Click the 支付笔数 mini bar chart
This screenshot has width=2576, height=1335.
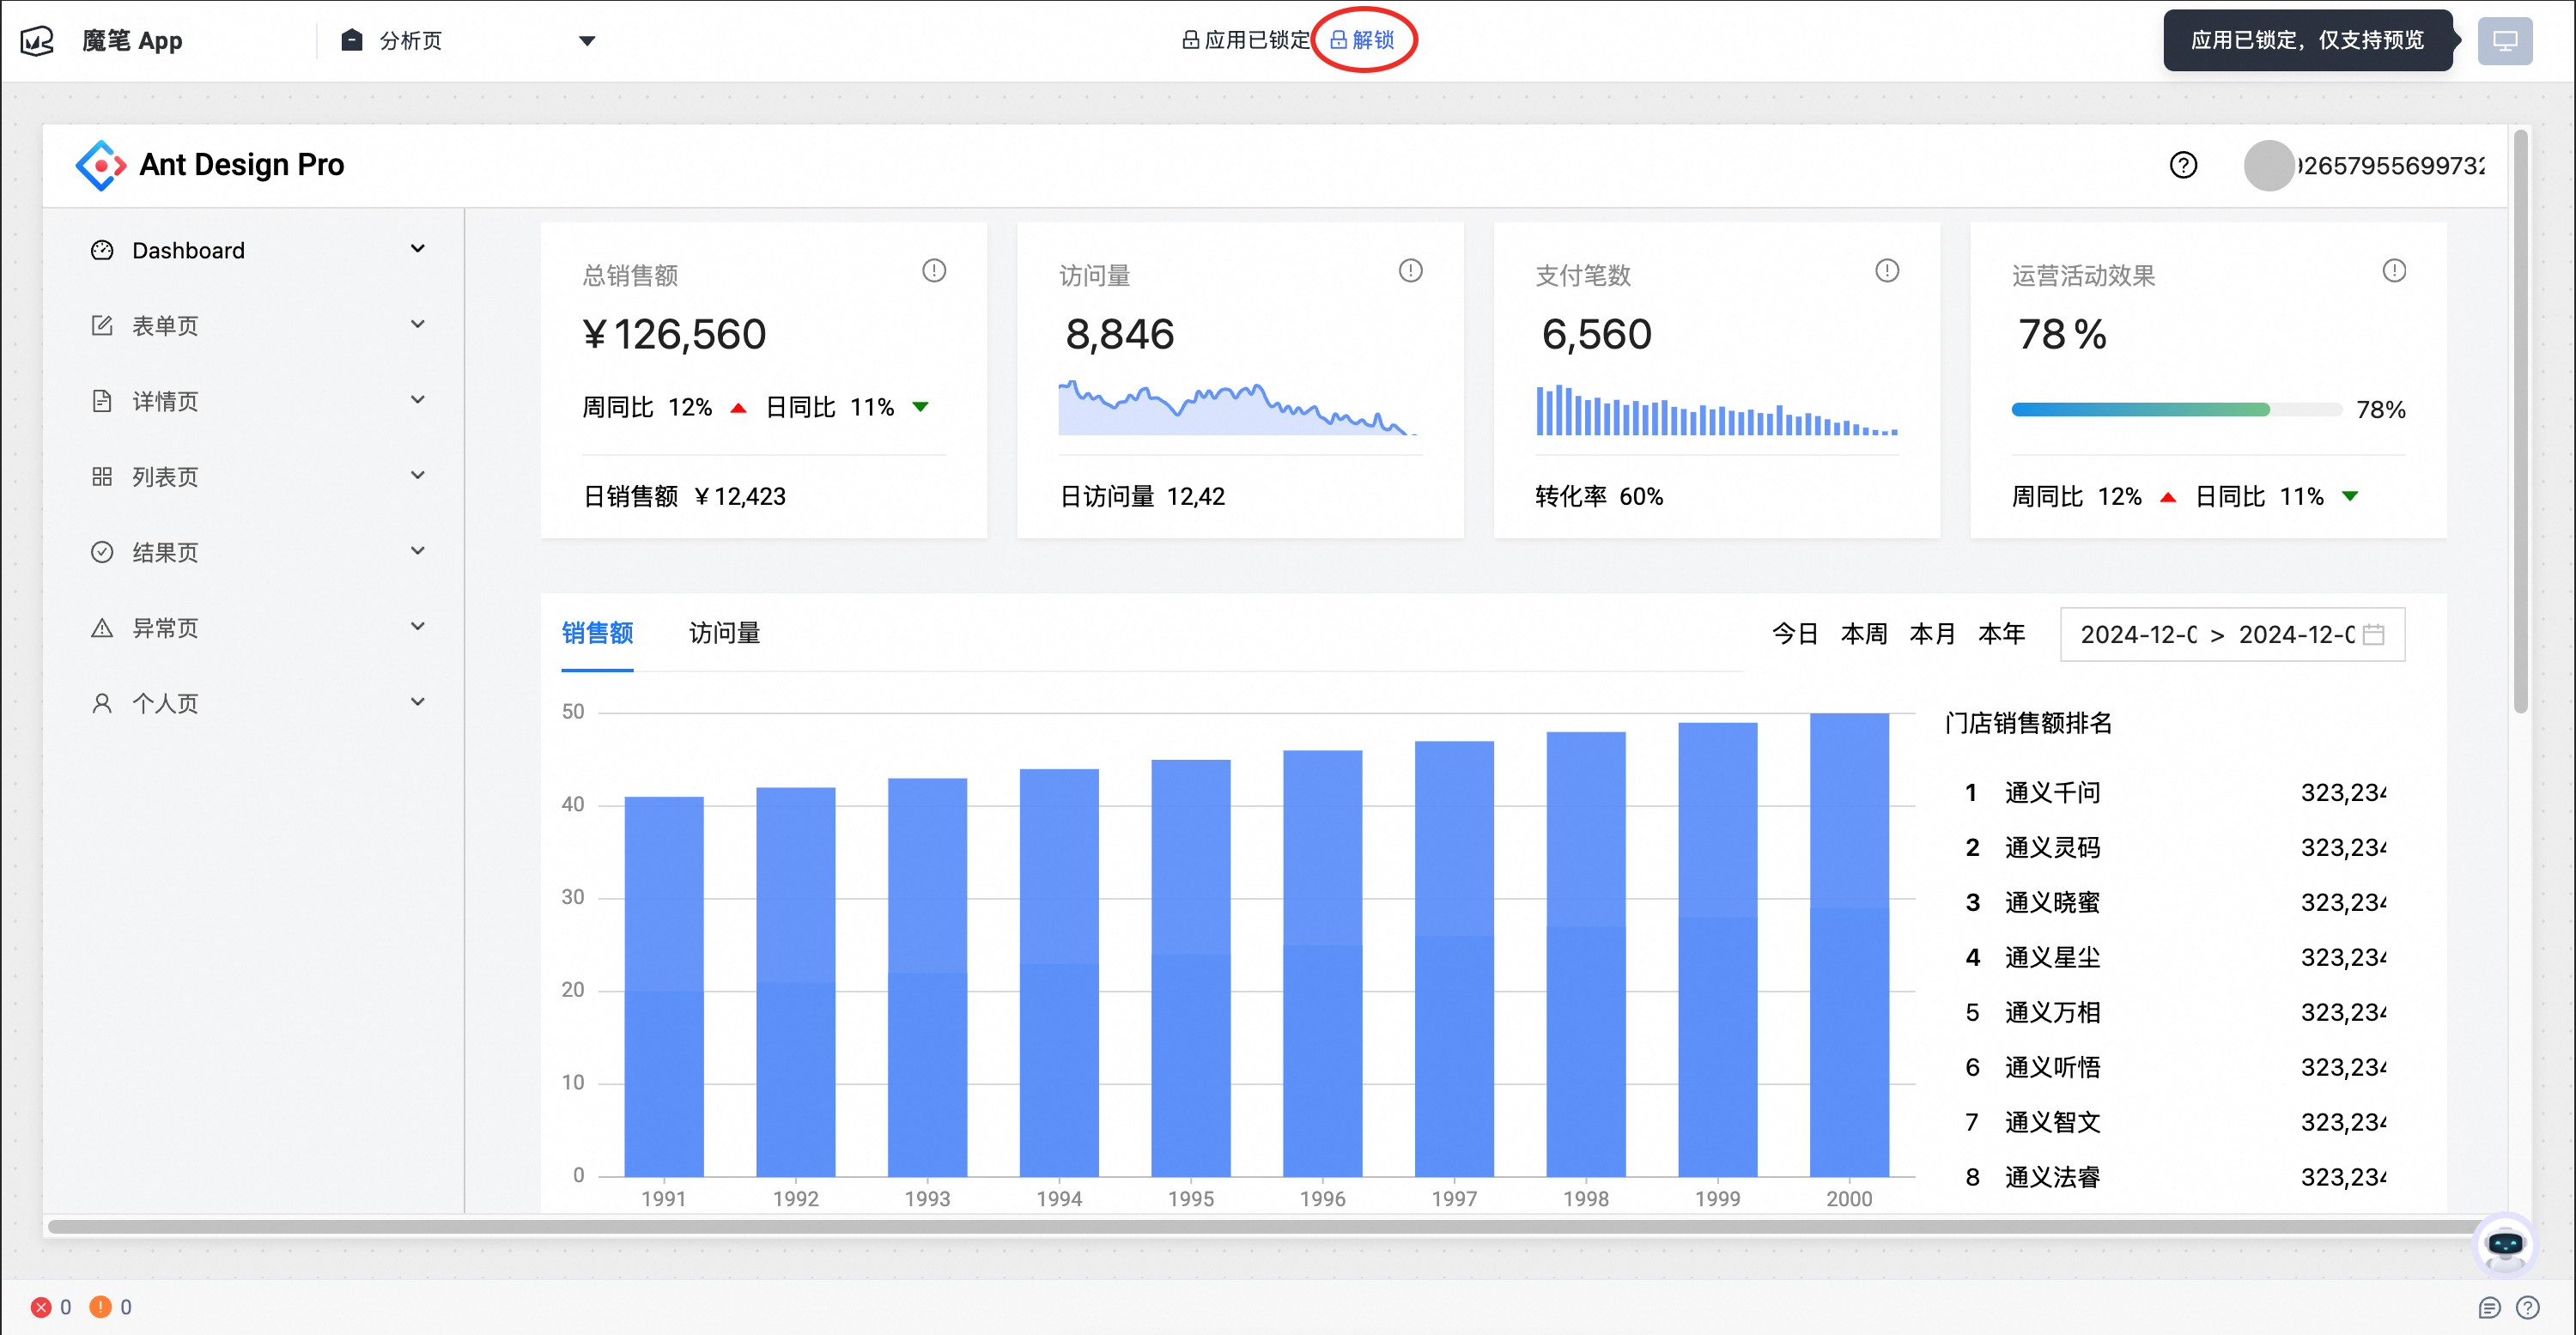(x=1716, y=410)
